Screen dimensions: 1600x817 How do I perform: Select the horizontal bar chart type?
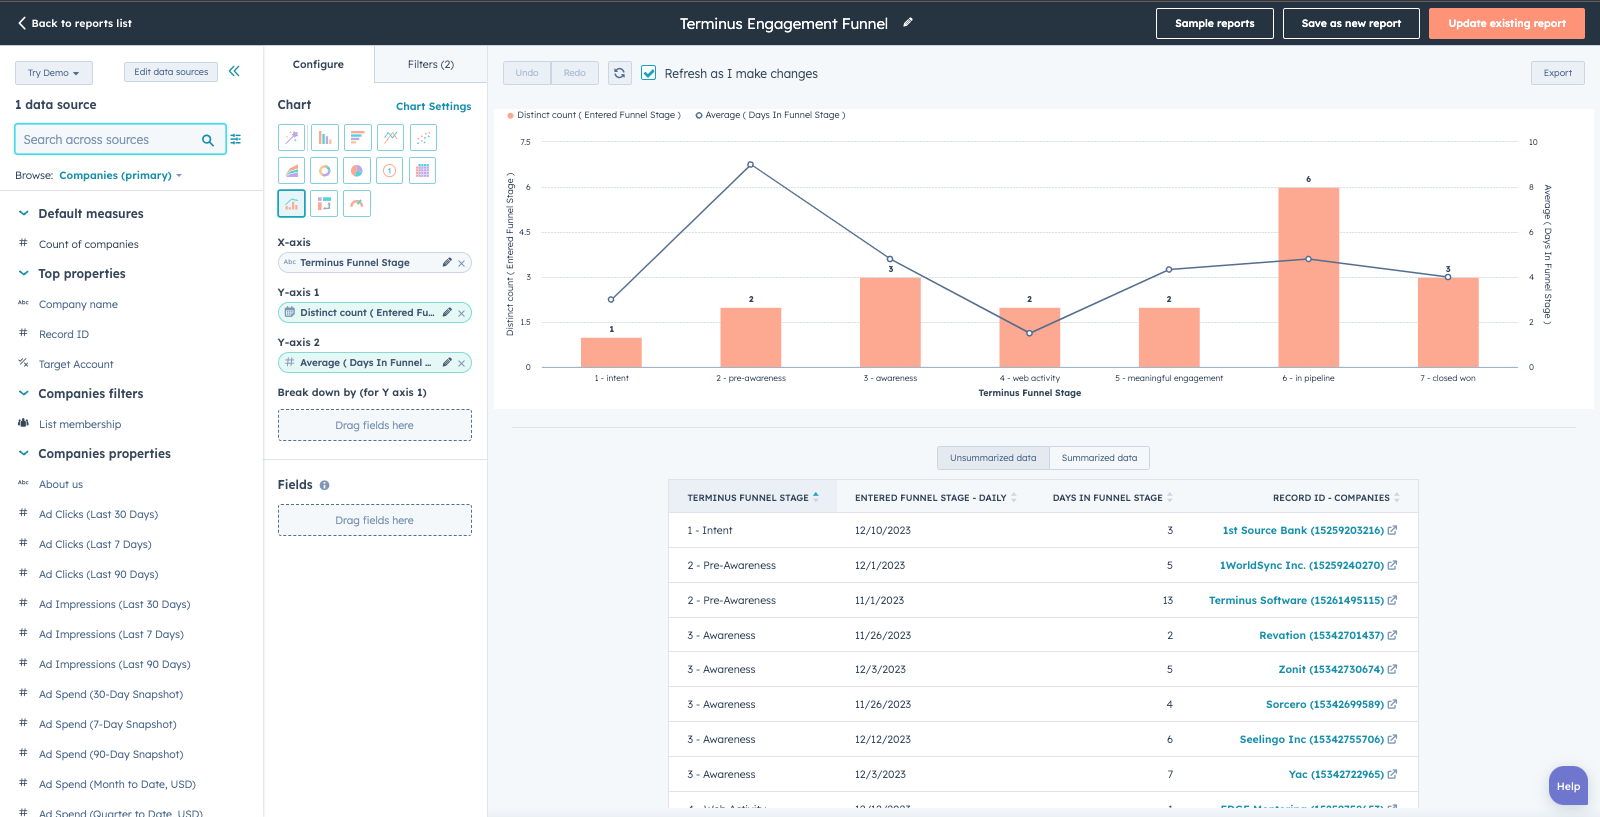click(357, 138)
